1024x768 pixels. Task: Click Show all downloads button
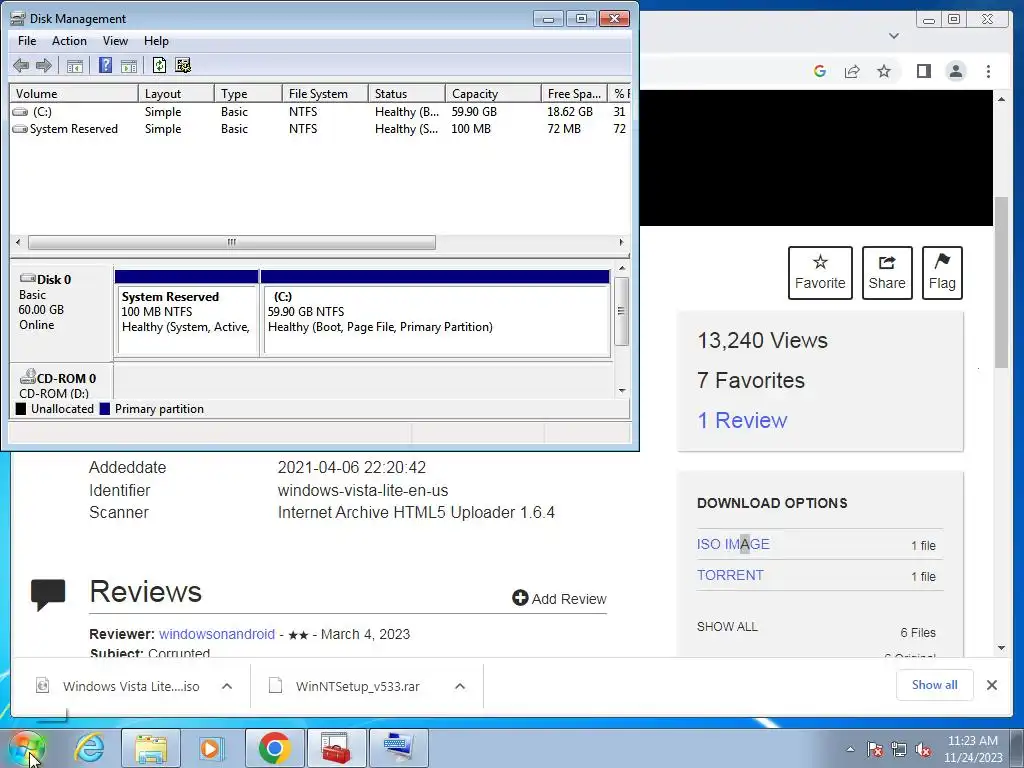[935, 685]
